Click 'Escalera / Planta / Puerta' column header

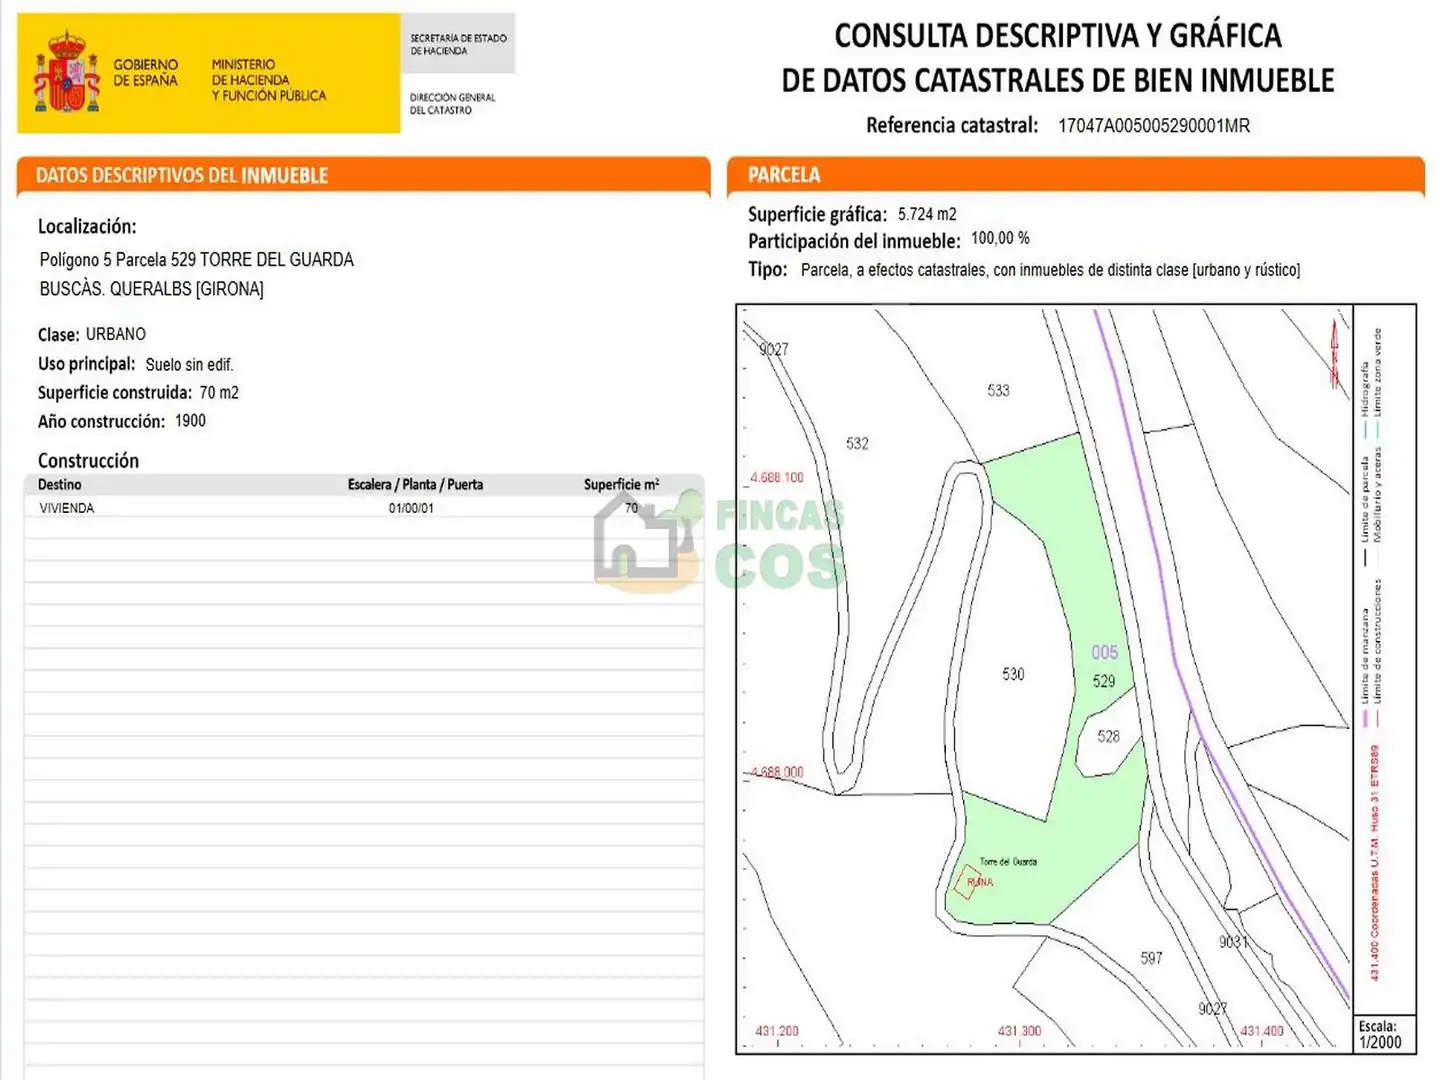pyautogui.click(x=415, y=485)
